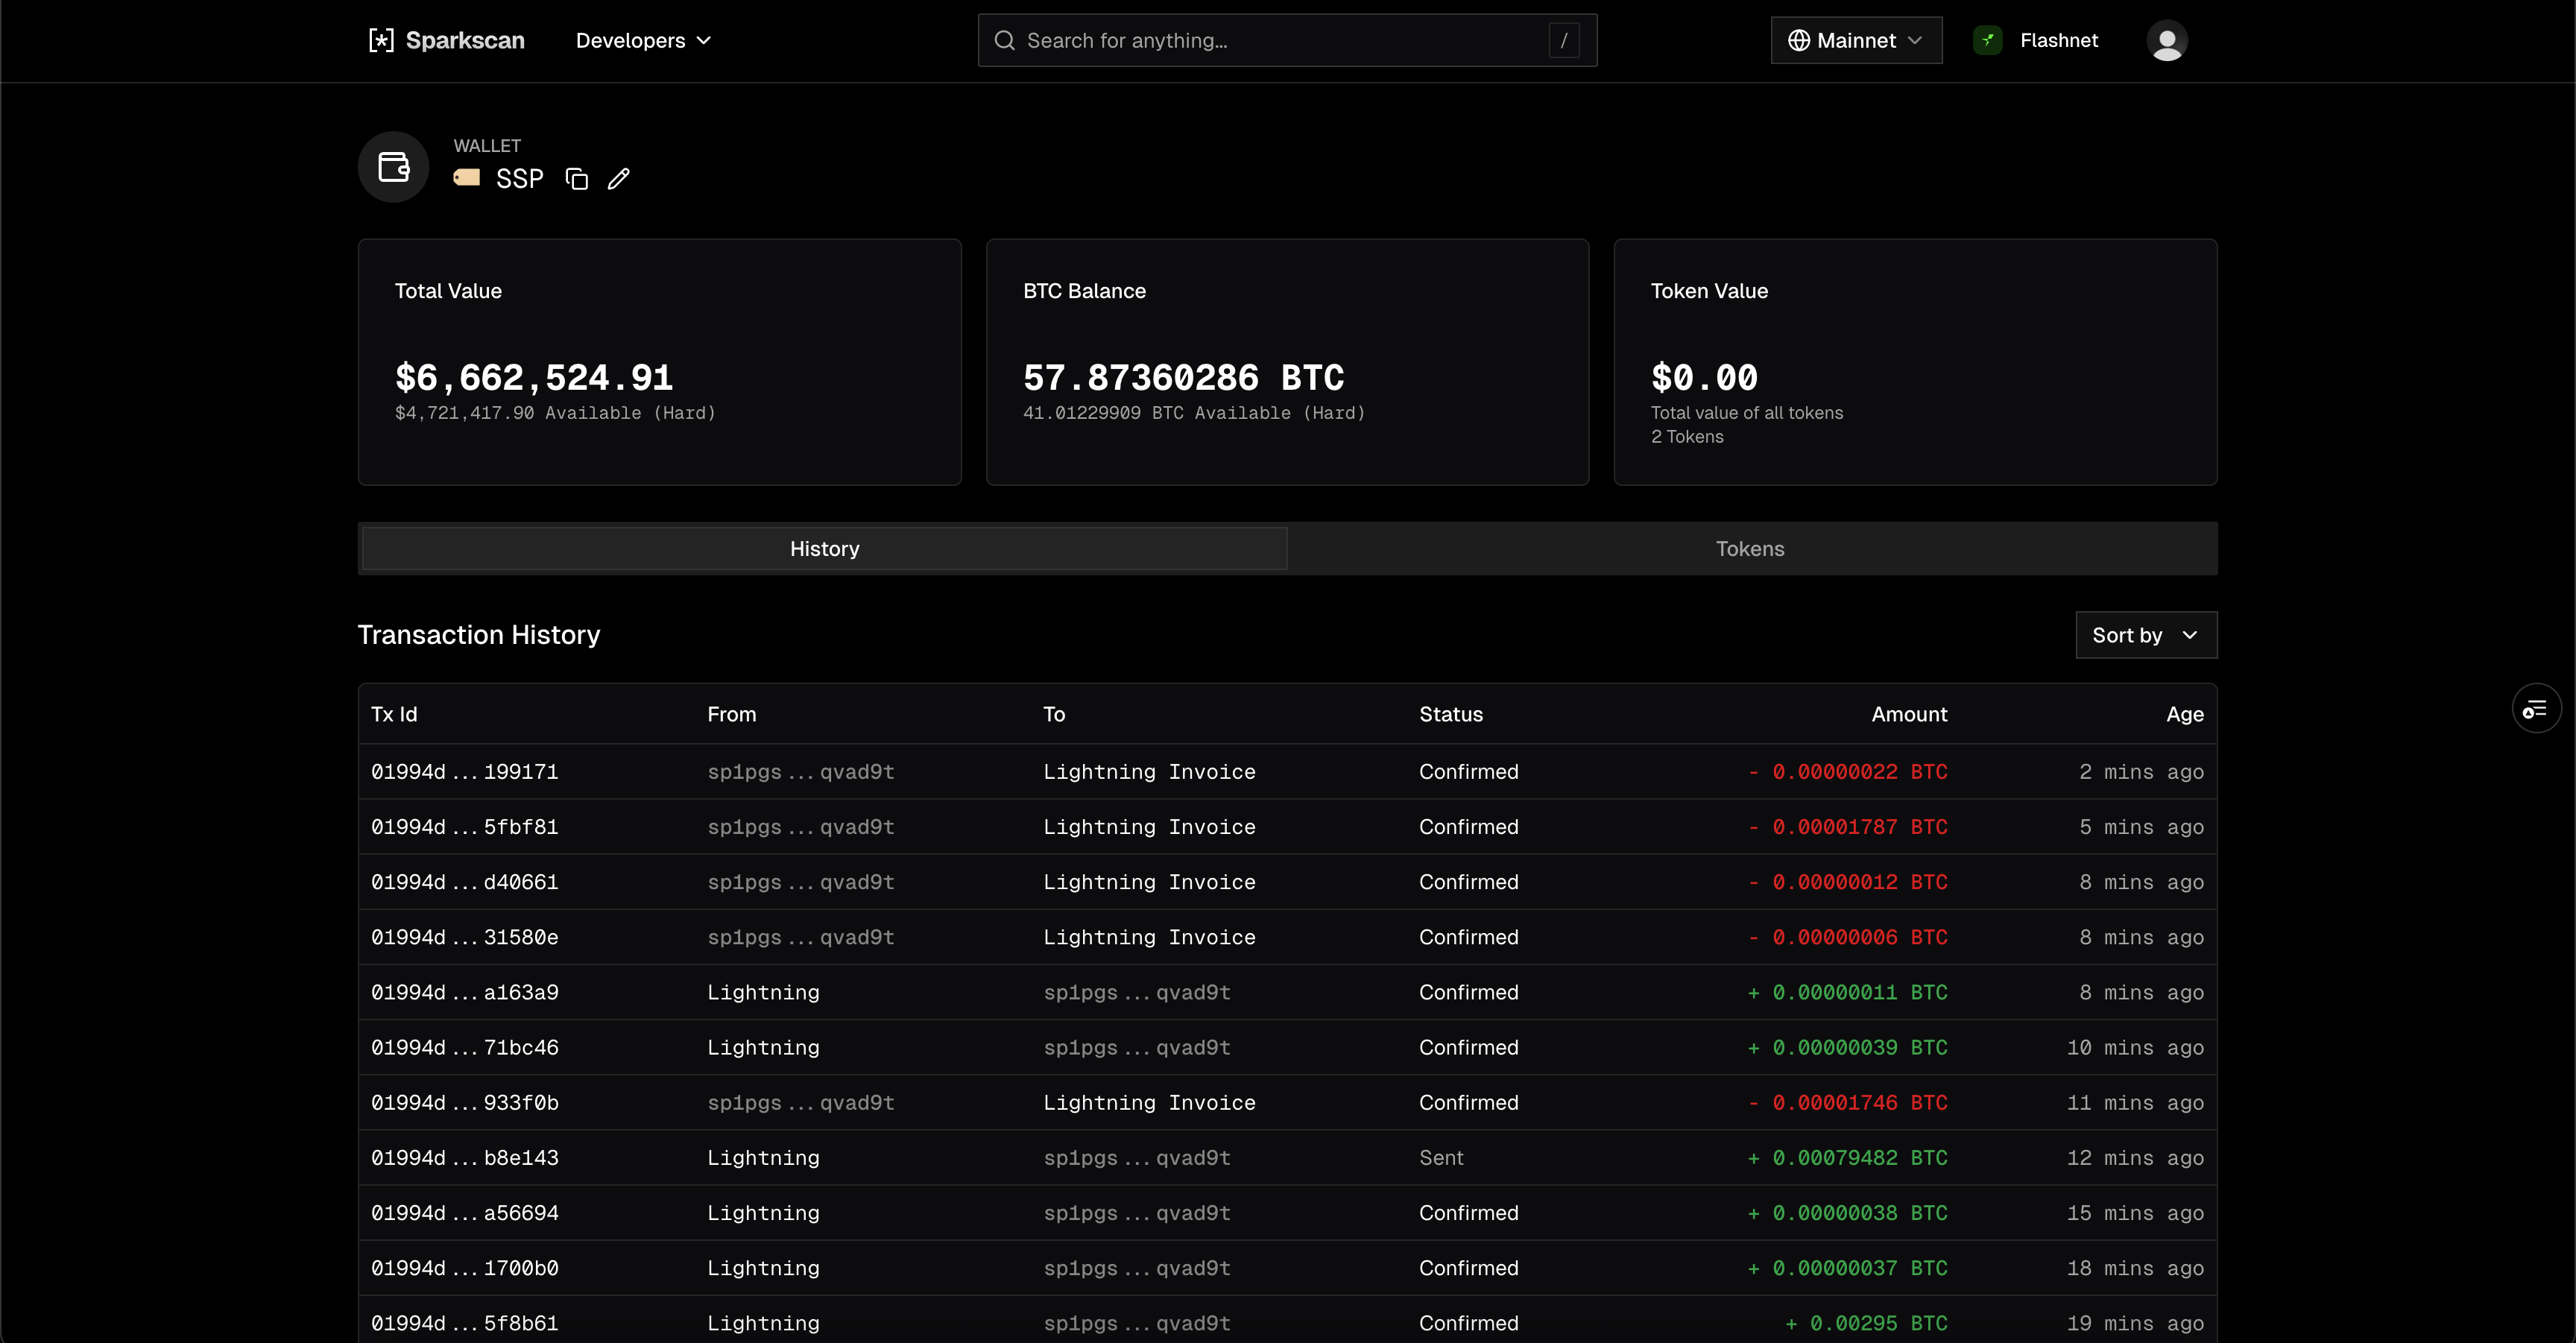This screenshot has width=2576, height=1343.
Task: Open transaction 01994d...199171
Action: click(465, 772)
